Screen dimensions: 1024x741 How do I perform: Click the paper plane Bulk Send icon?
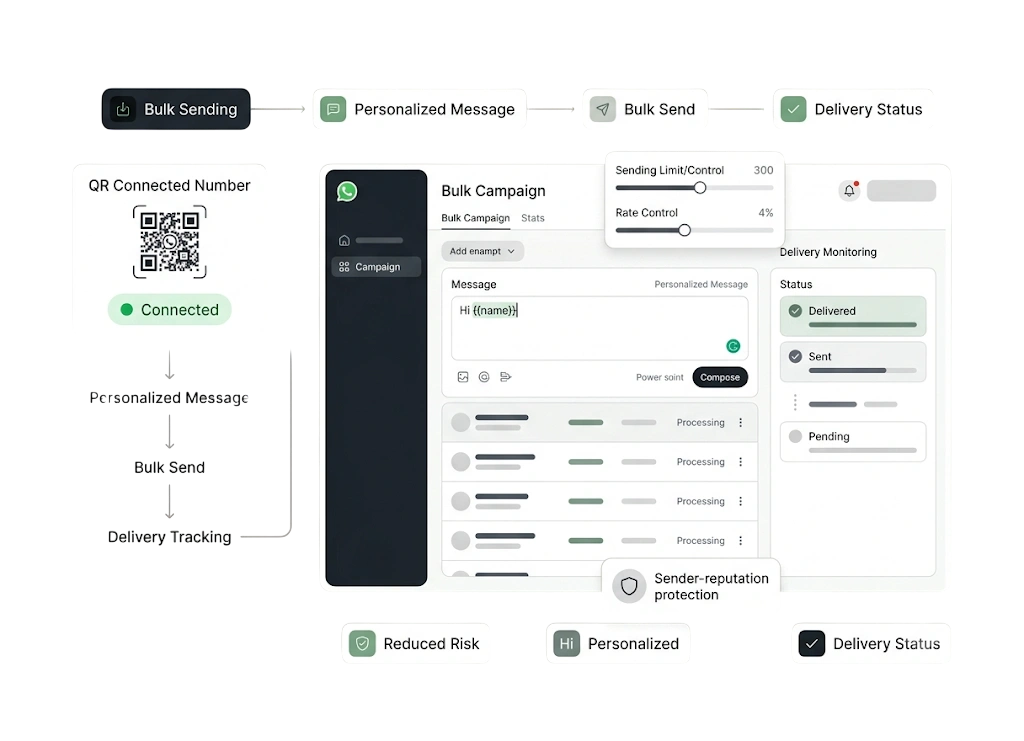click(x=603, y=109)
